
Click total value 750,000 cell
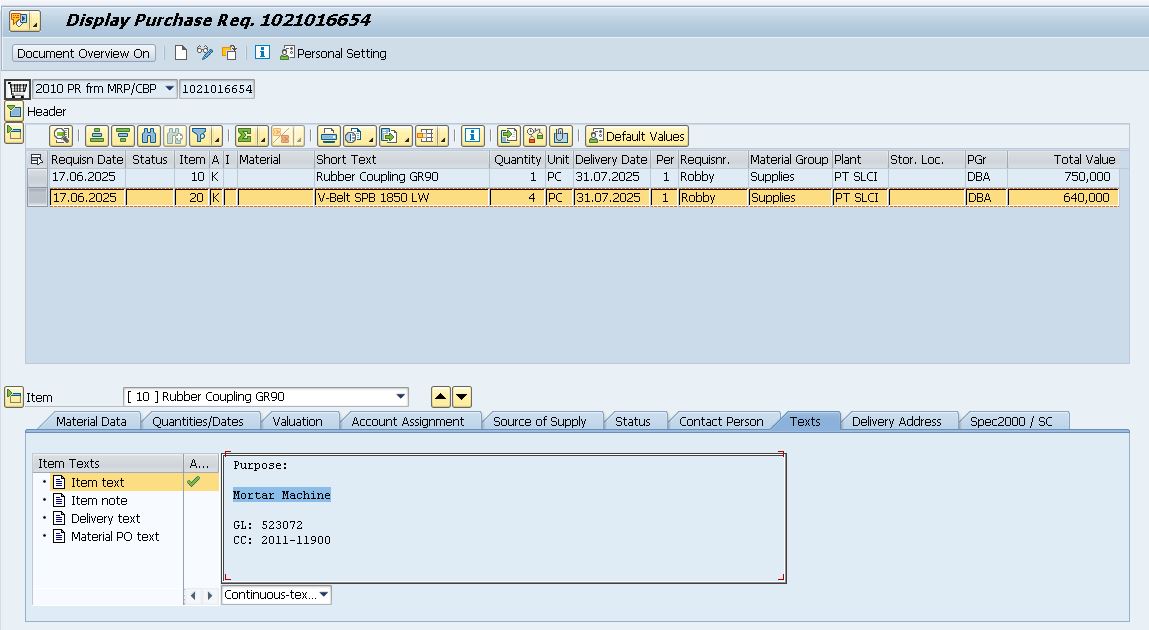coord(1063,177)
